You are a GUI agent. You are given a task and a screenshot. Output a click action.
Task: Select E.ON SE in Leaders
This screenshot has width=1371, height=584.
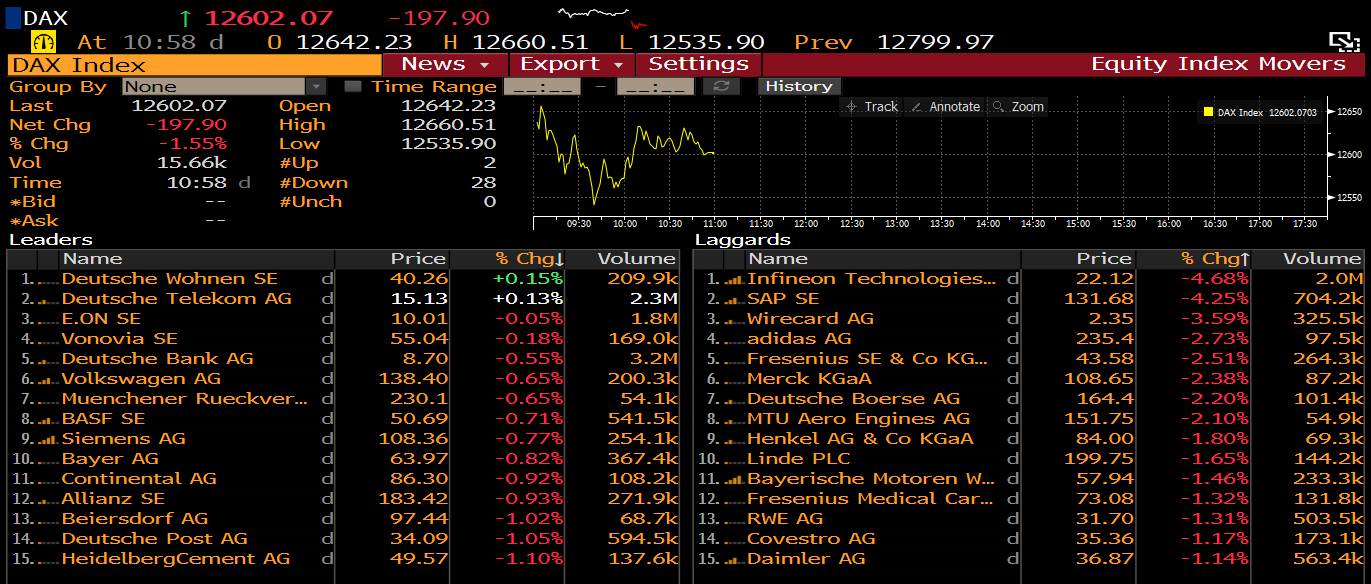pos(343,319)
